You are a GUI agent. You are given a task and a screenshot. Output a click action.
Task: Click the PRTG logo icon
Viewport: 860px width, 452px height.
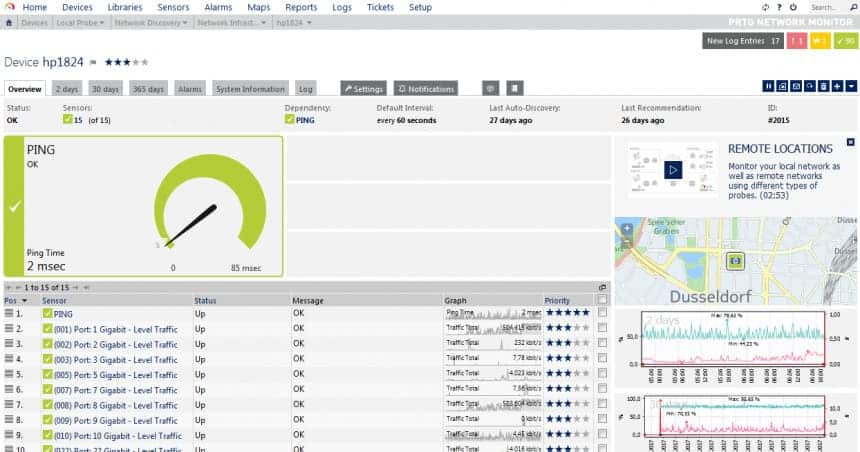(9, 7)
